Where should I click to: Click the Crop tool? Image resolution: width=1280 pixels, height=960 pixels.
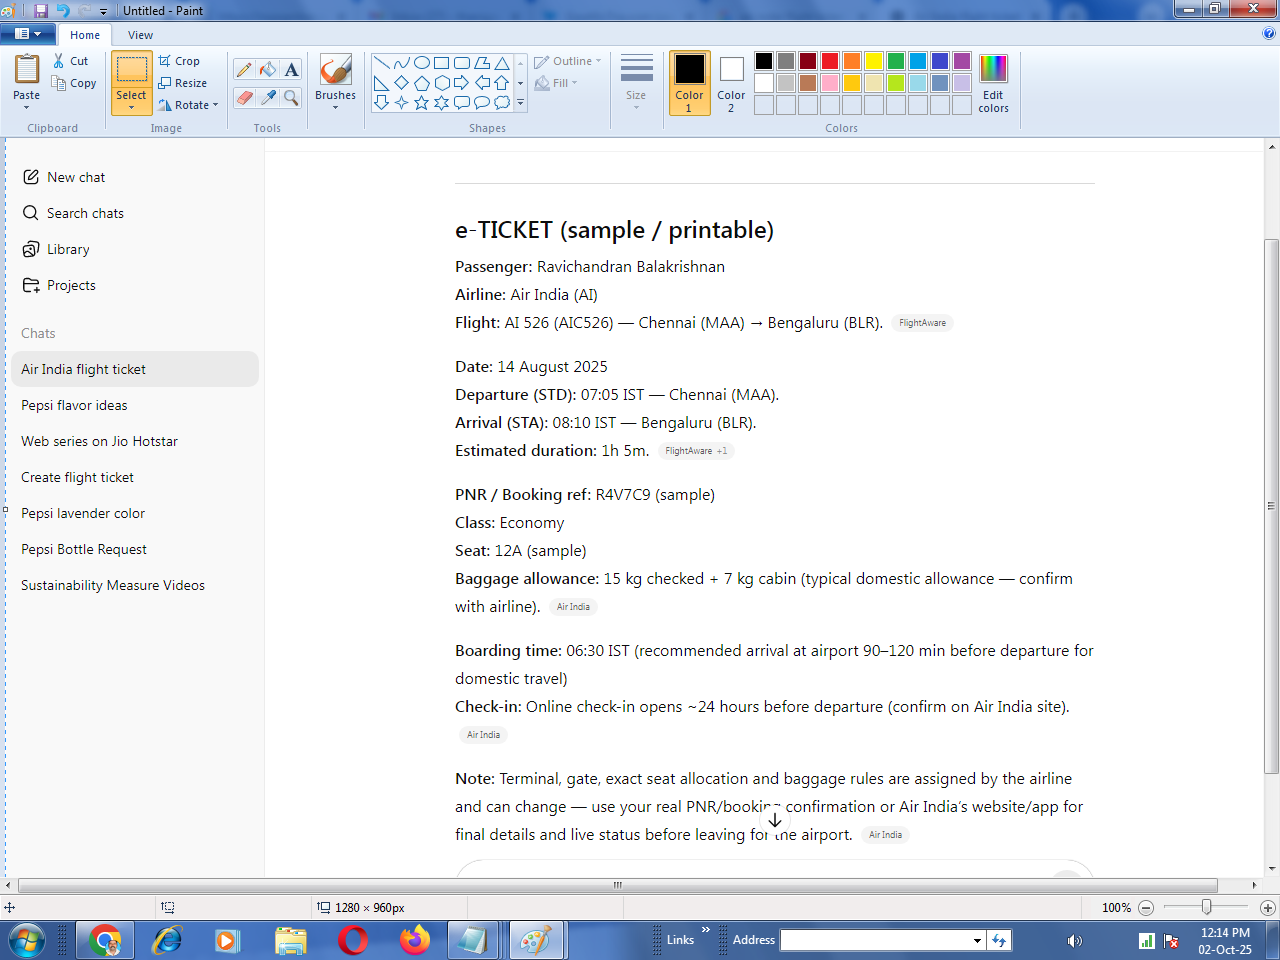(x=180, y=61)
